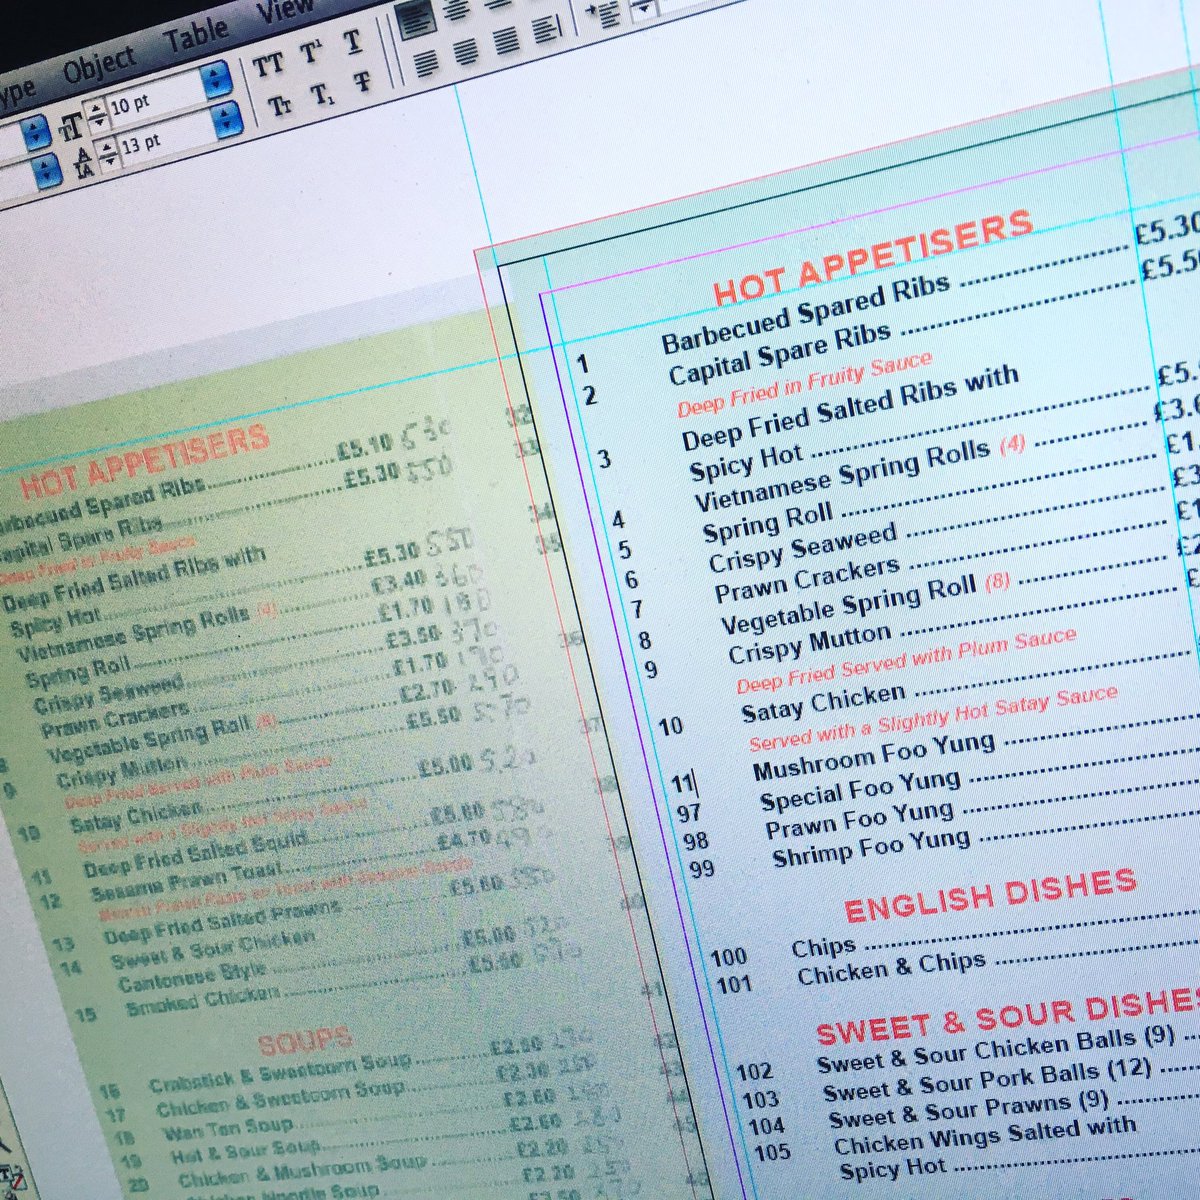The width and height of the screenshot is (1200, 1200).
Task: Choose Justify with last line left icon
Action: tap(426, 64)
